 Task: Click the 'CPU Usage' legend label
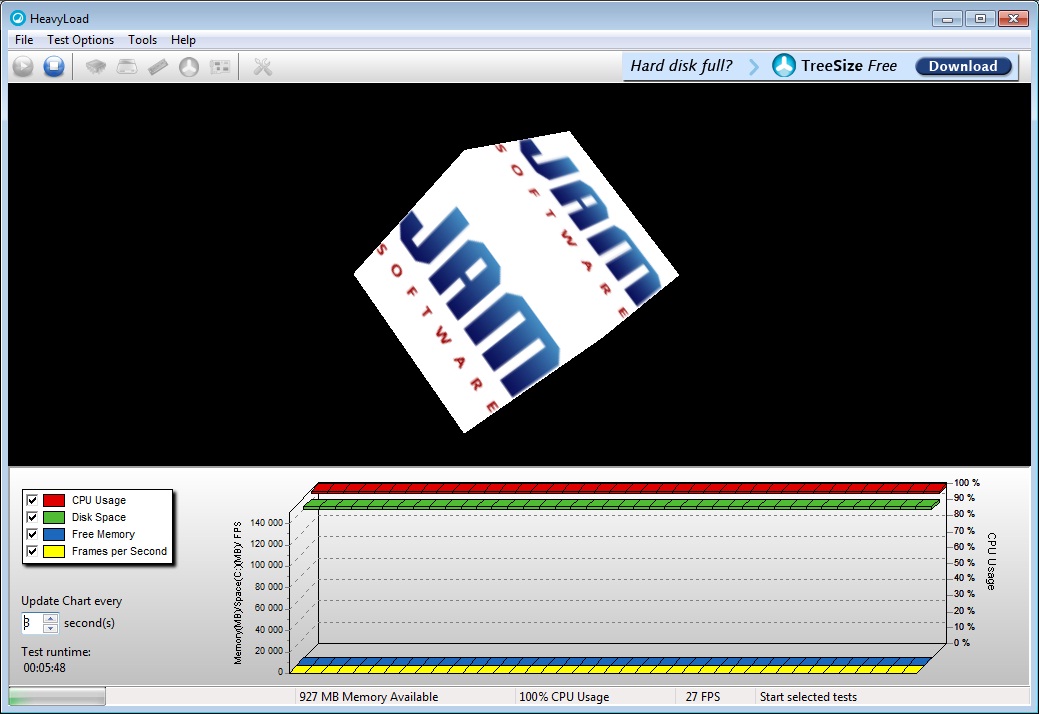pyautogui.click(x=99, y=500)
